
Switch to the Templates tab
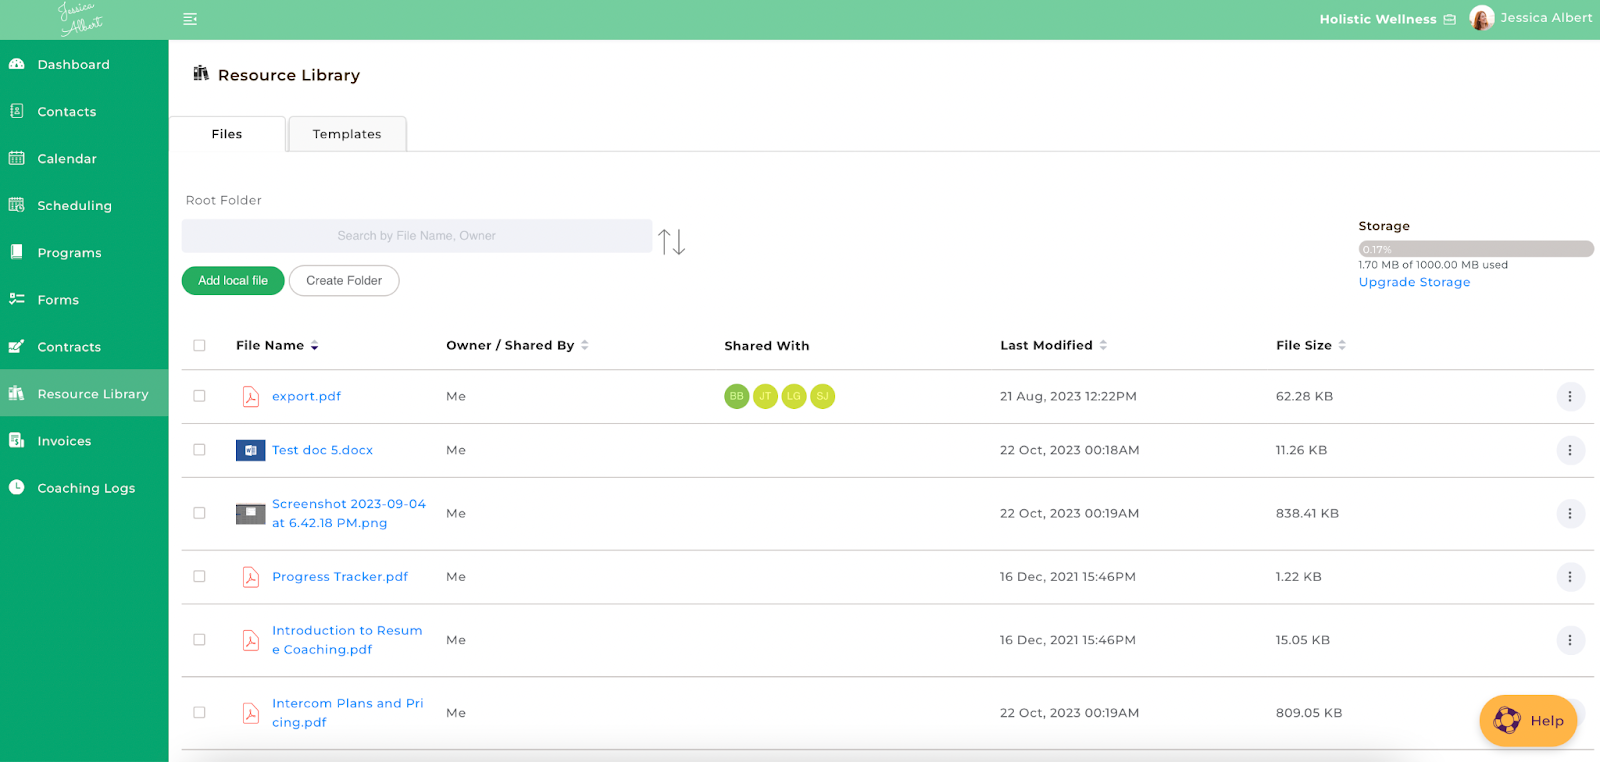(346, 134)
